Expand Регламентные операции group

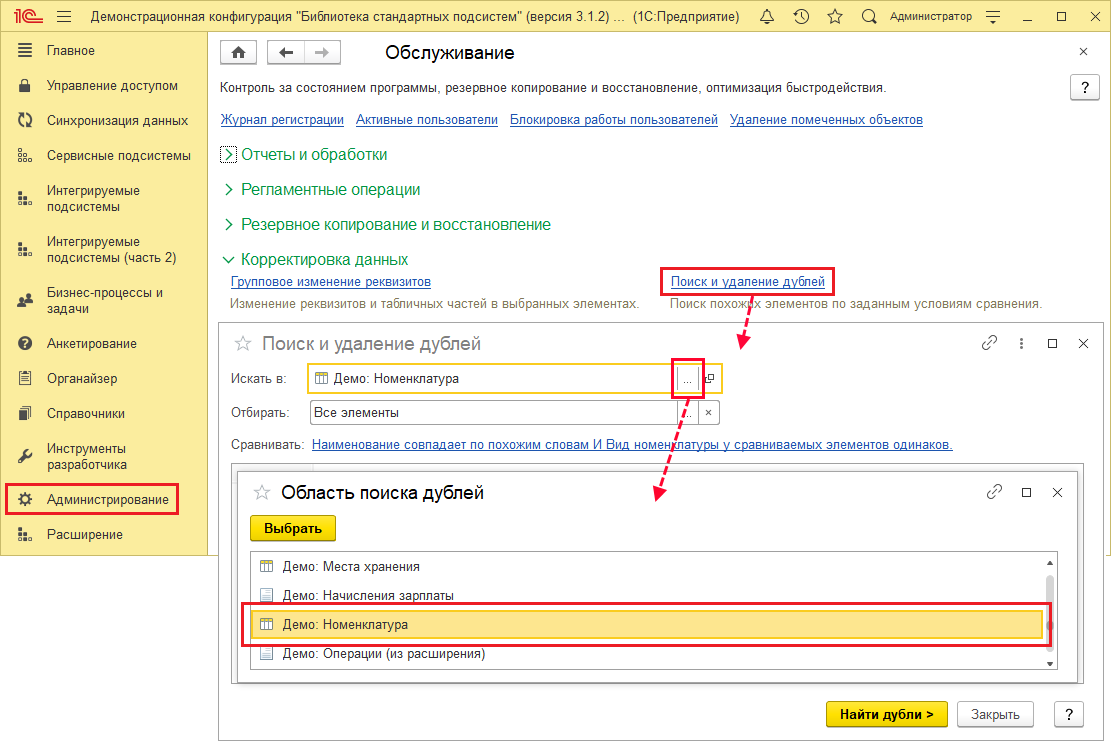pyautogui.click(x=322, y=190)
